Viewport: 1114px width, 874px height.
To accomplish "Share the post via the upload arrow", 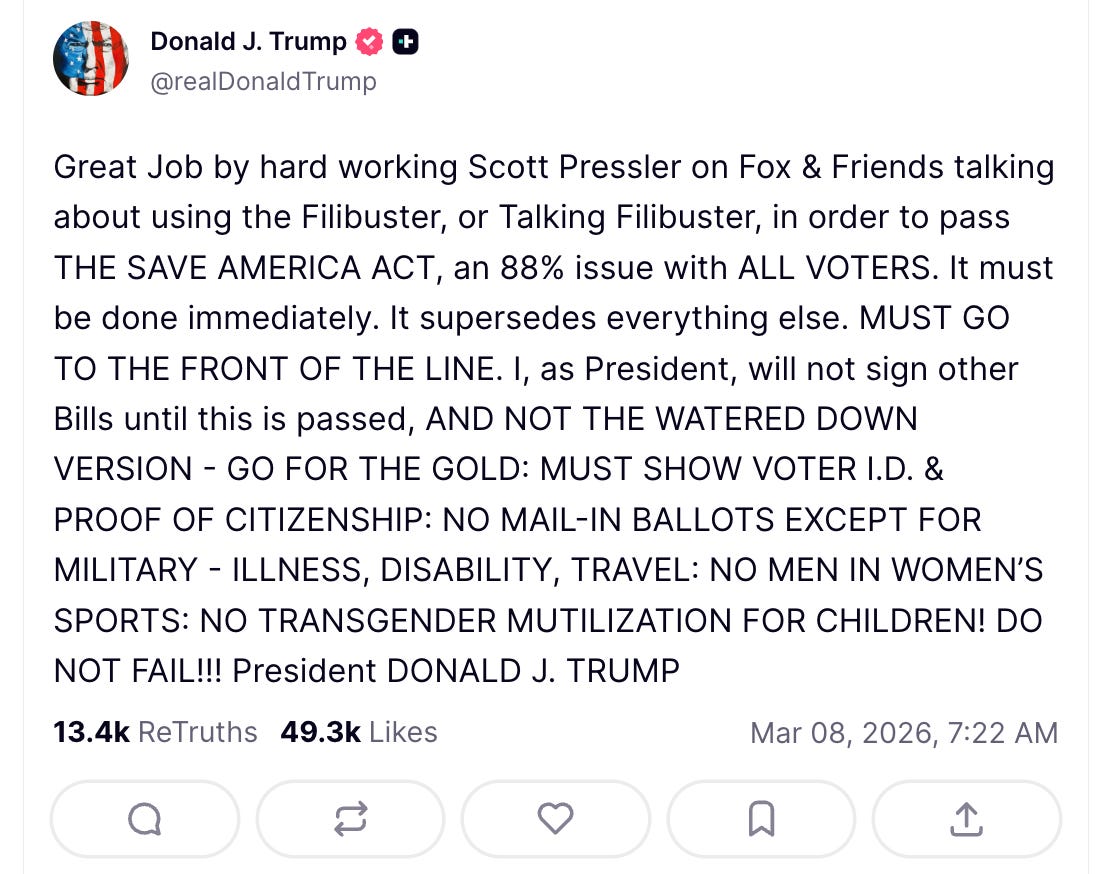I will pos(966,819).
